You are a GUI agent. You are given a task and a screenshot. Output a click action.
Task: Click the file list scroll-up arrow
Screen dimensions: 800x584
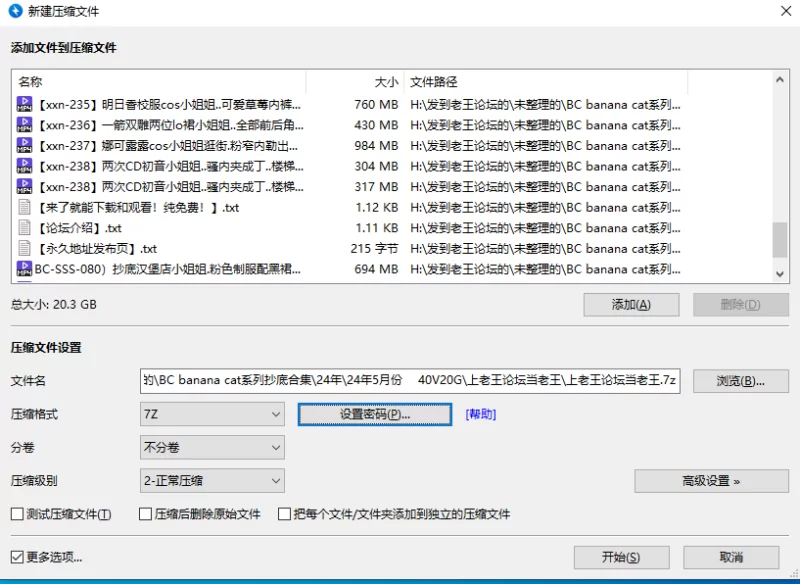pyautogui.click(x=780, y=79)
